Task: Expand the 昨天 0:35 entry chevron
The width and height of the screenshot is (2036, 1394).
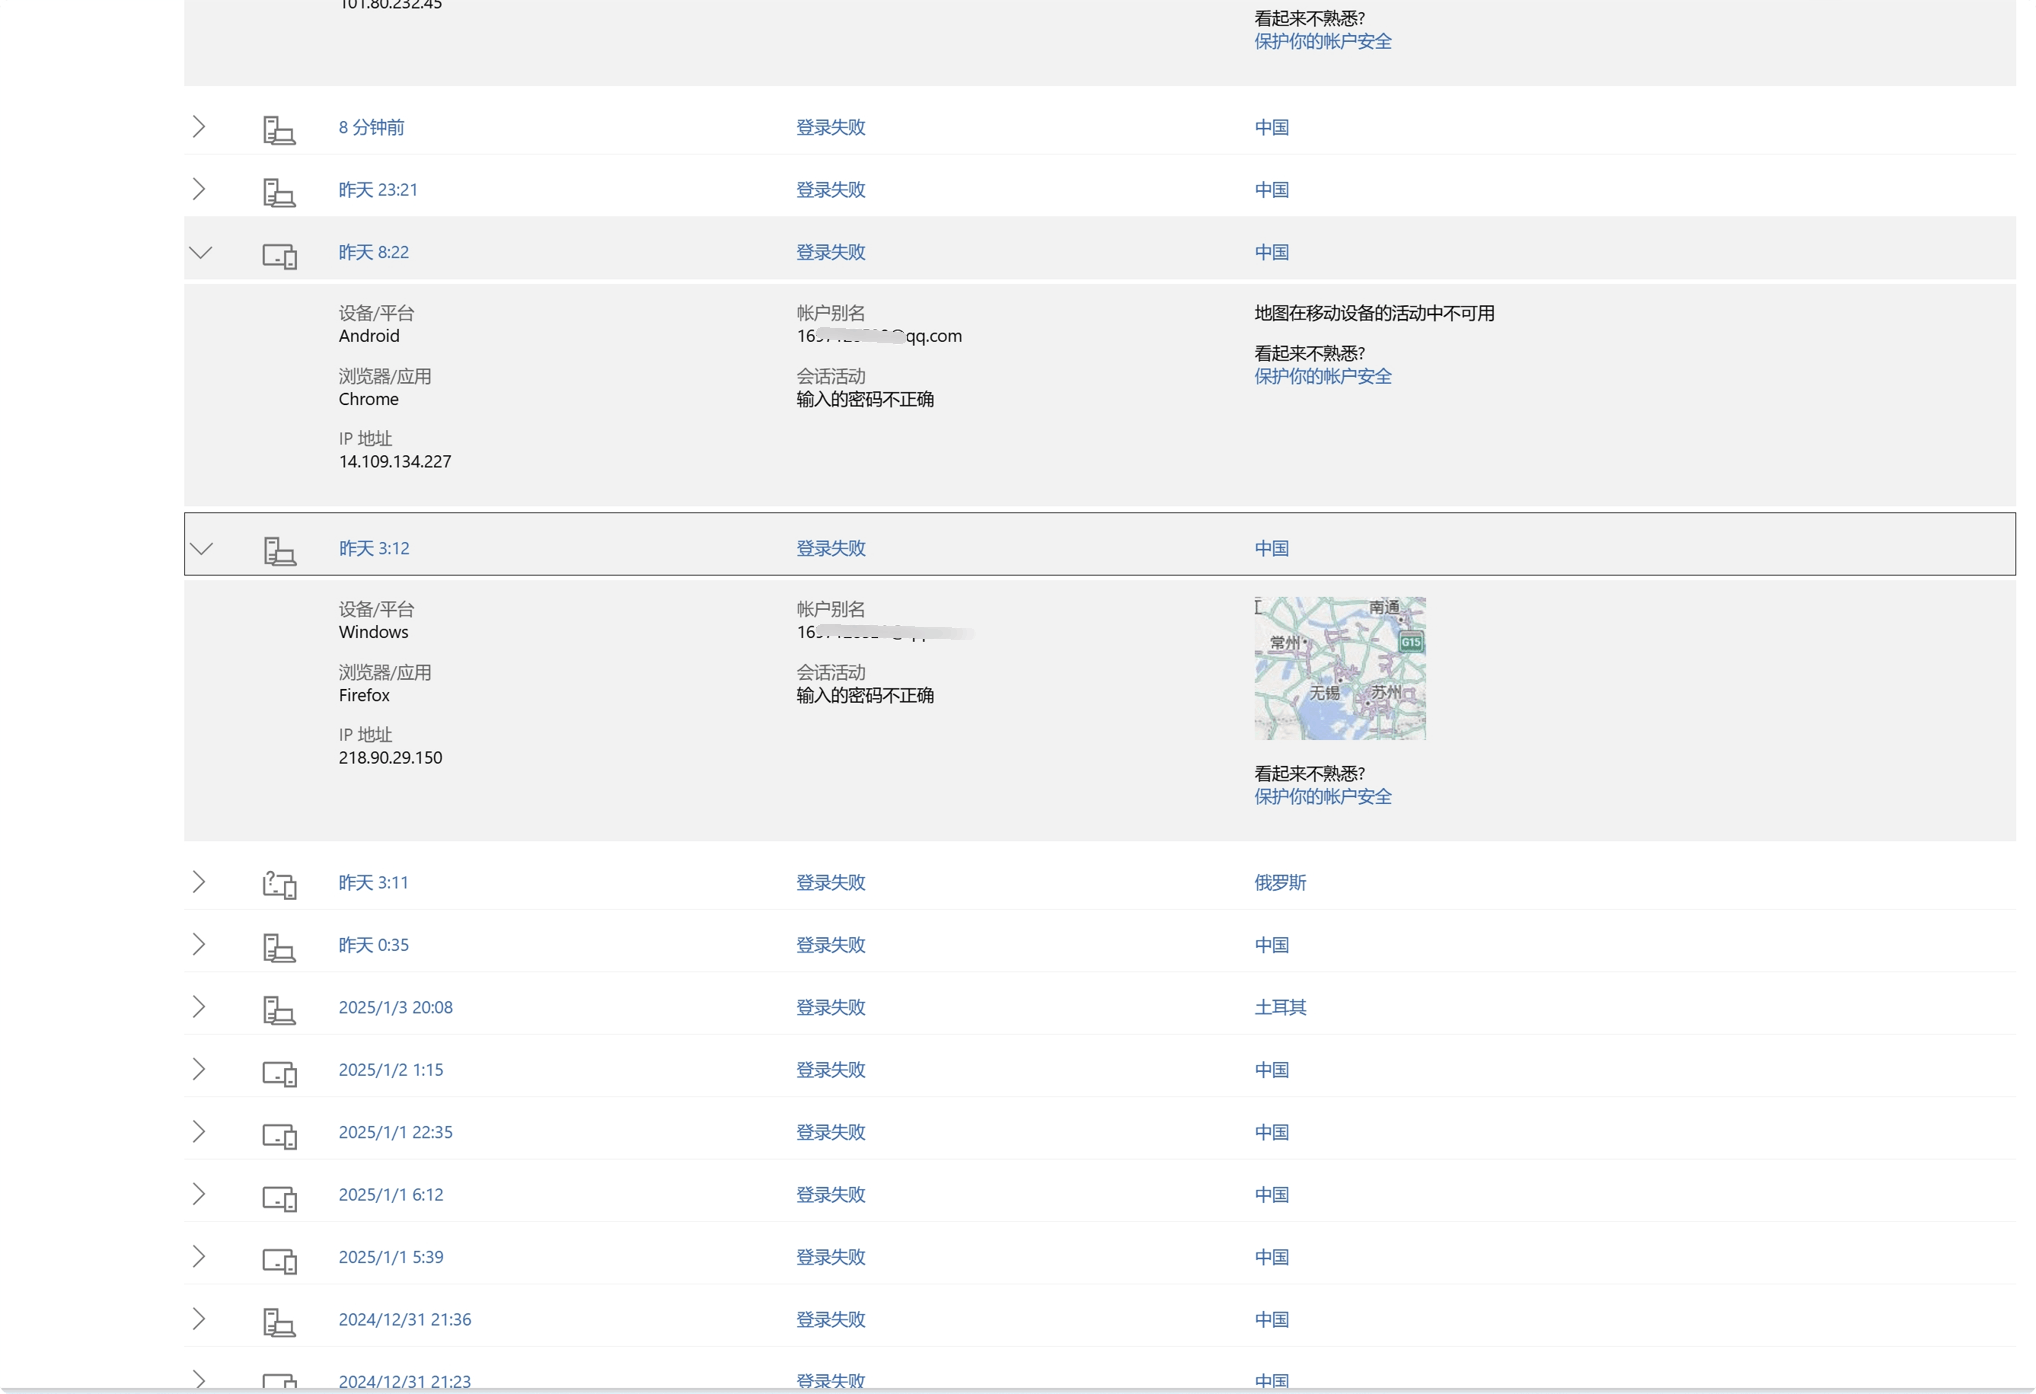Action: click(x=199, y=945)
